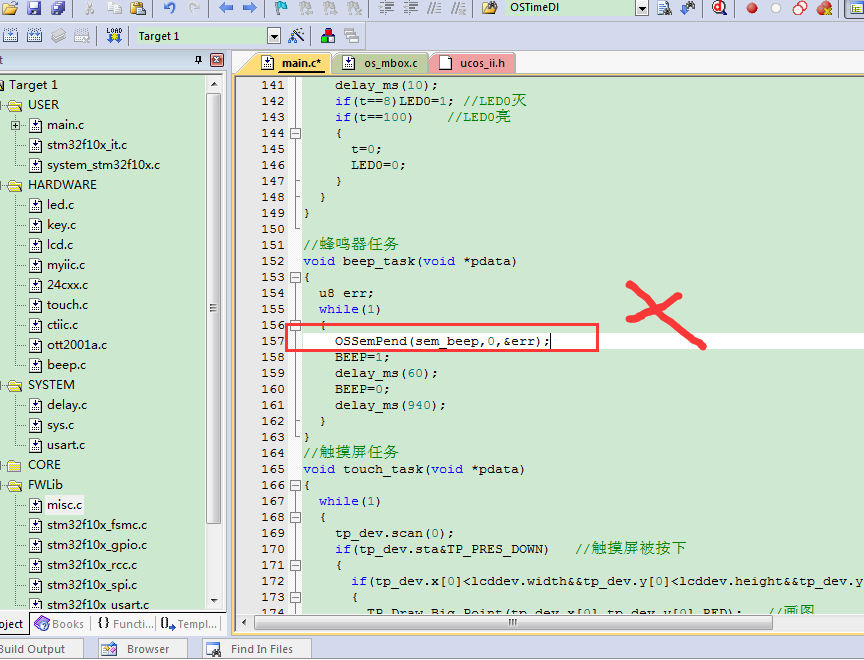Screen dimensions: 864x660
Task: Open Manage Project Items colored blocks icon
Action: pos(328,36)
